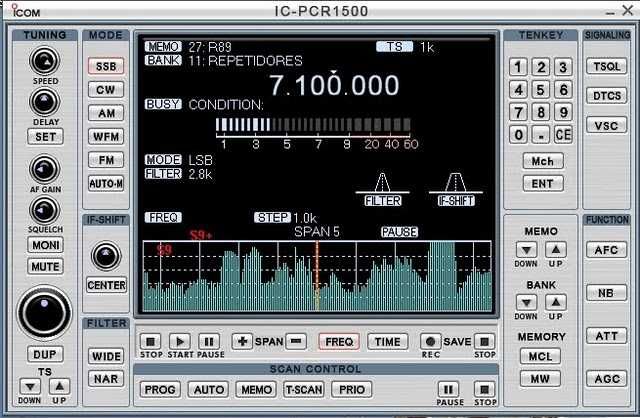The width and height of the screenshot is (640, 418).
Task: Start recording with the REC button
Action: pos(431,341)
